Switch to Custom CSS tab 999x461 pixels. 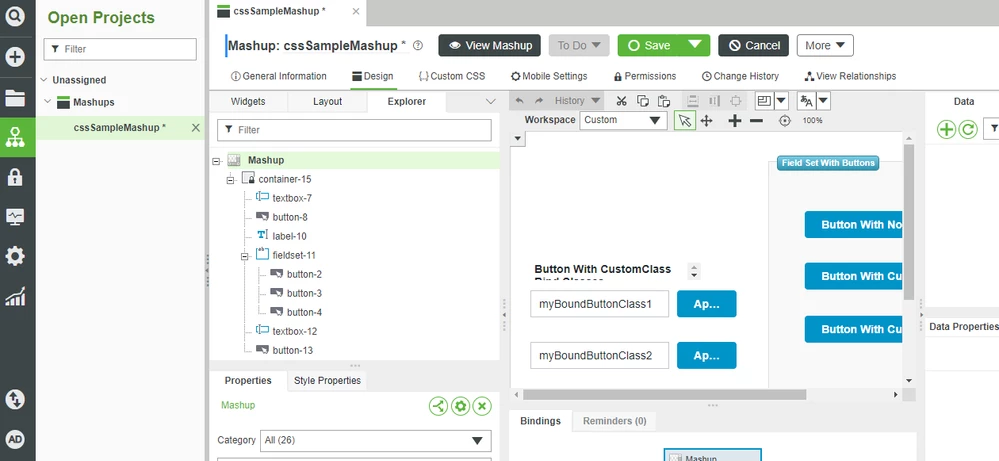coord(452,76)
